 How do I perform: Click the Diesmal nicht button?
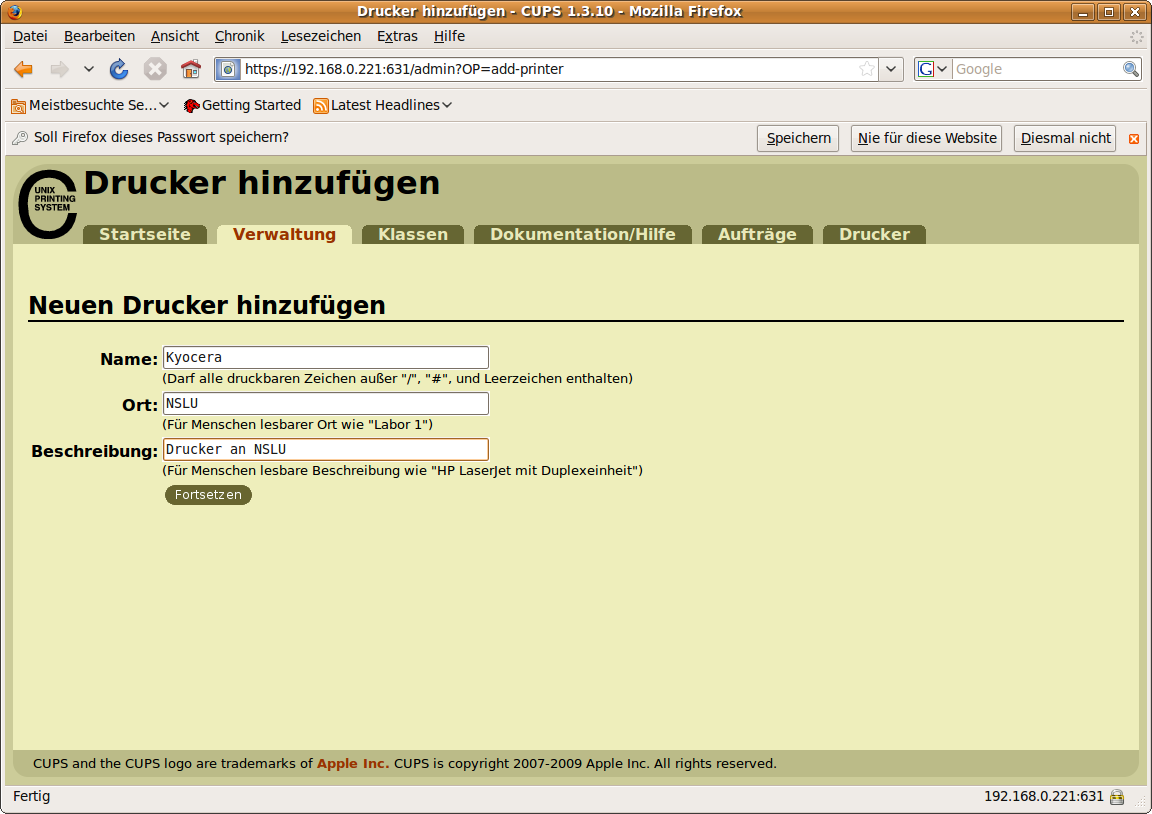point(1065,138)
